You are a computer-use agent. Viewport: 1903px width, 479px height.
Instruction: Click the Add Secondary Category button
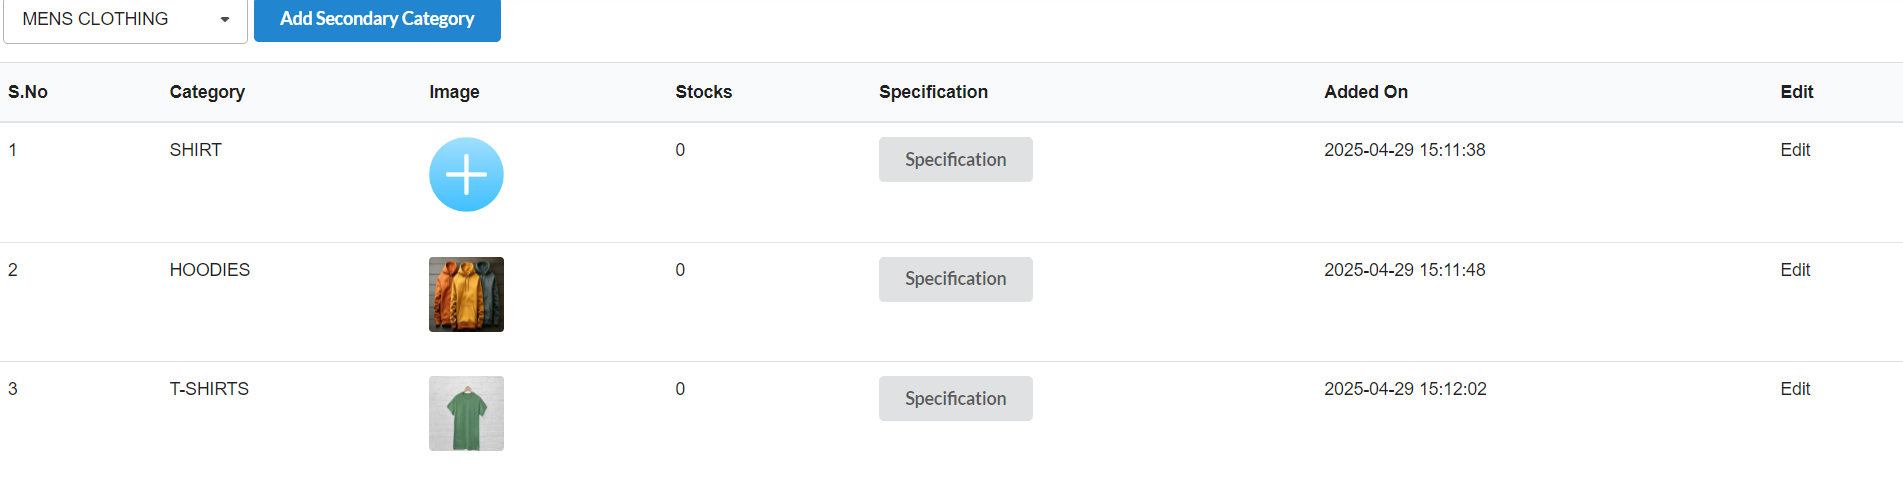click(377, 20)
